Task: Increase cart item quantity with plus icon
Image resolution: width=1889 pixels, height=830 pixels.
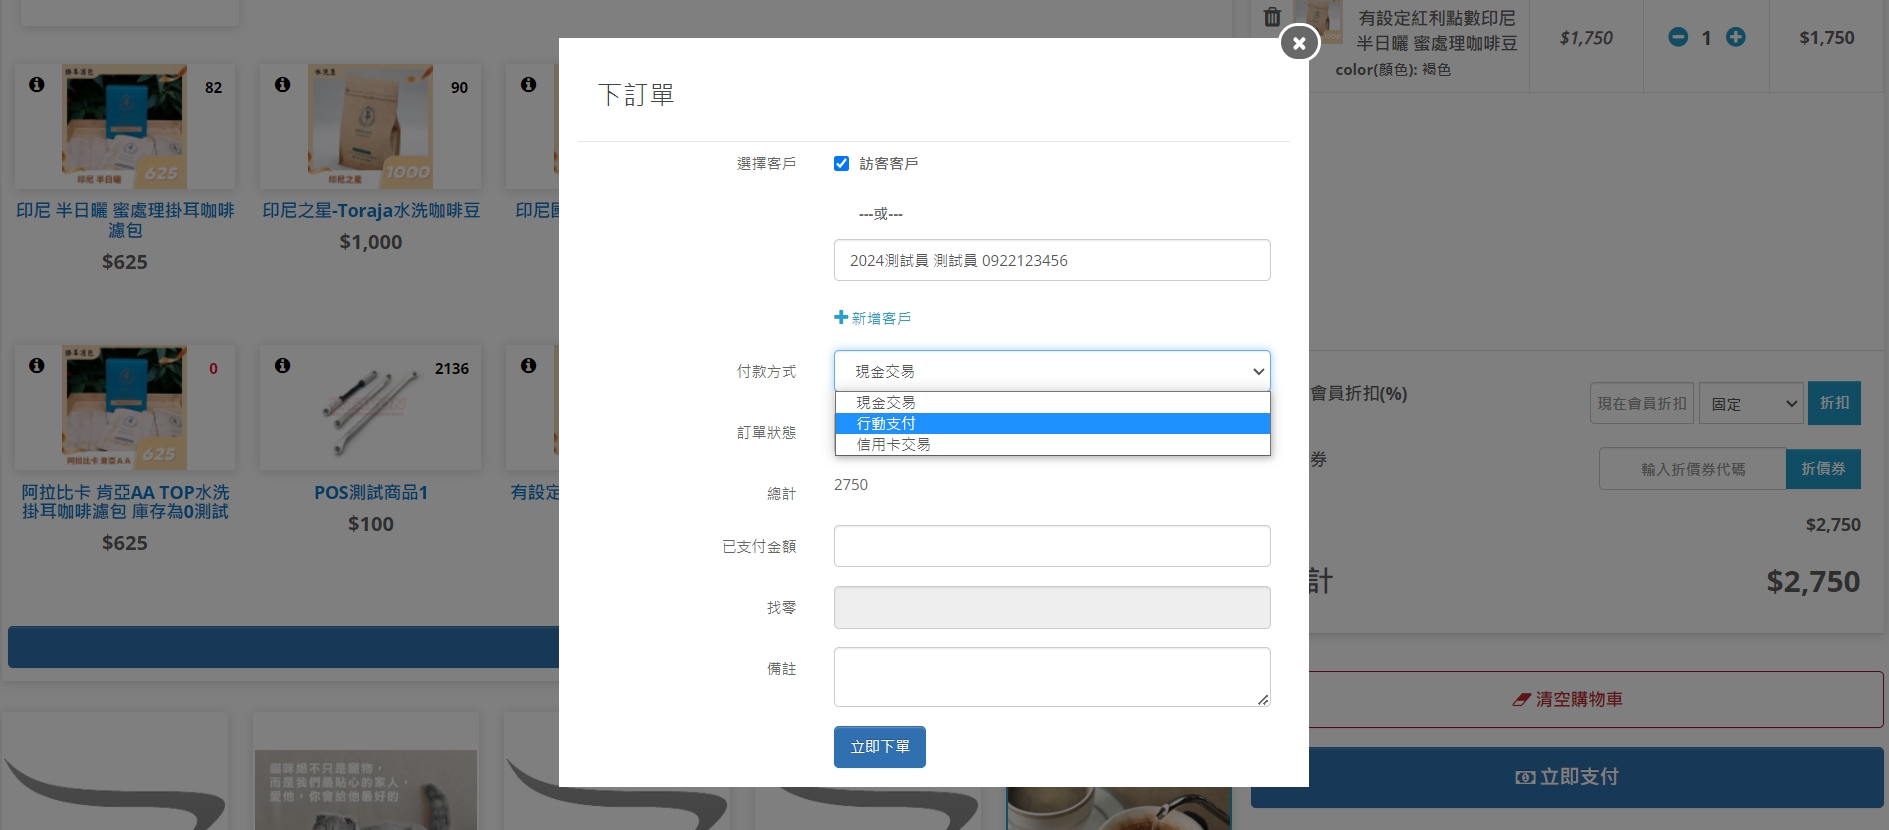Action: tap(1736, 37)
